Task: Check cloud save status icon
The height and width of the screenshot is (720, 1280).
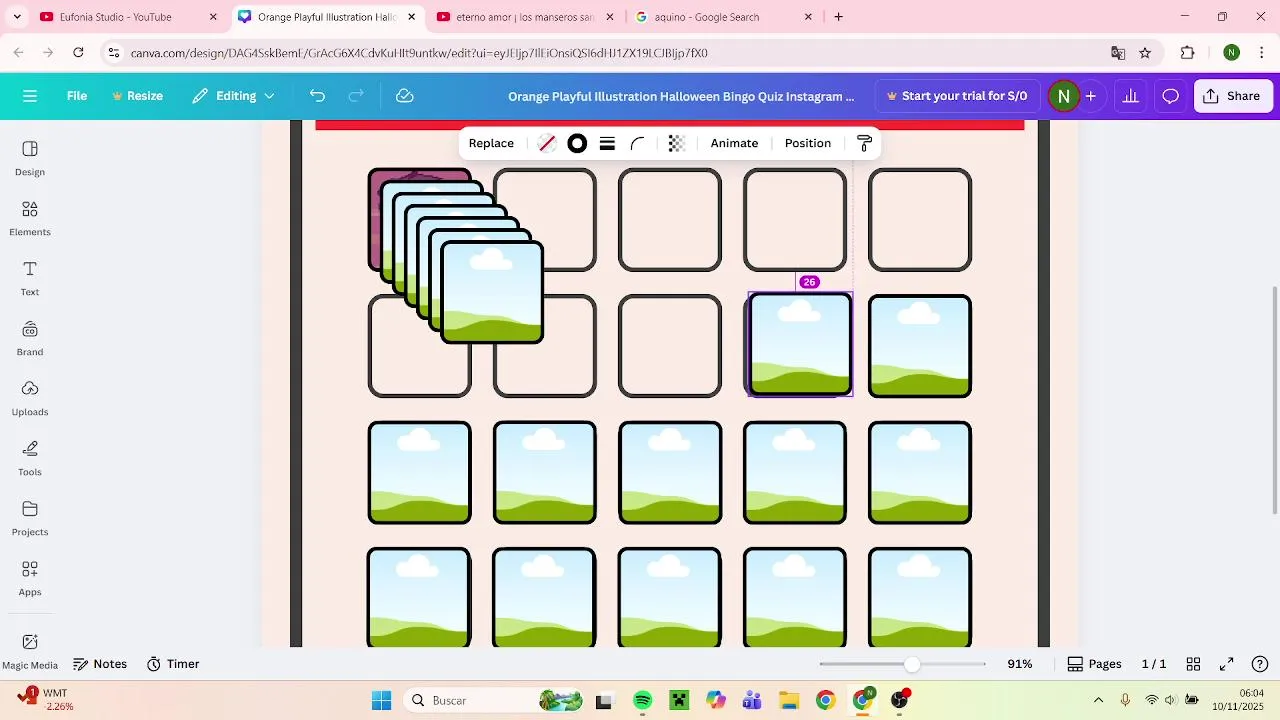Action: pos(405,96)
